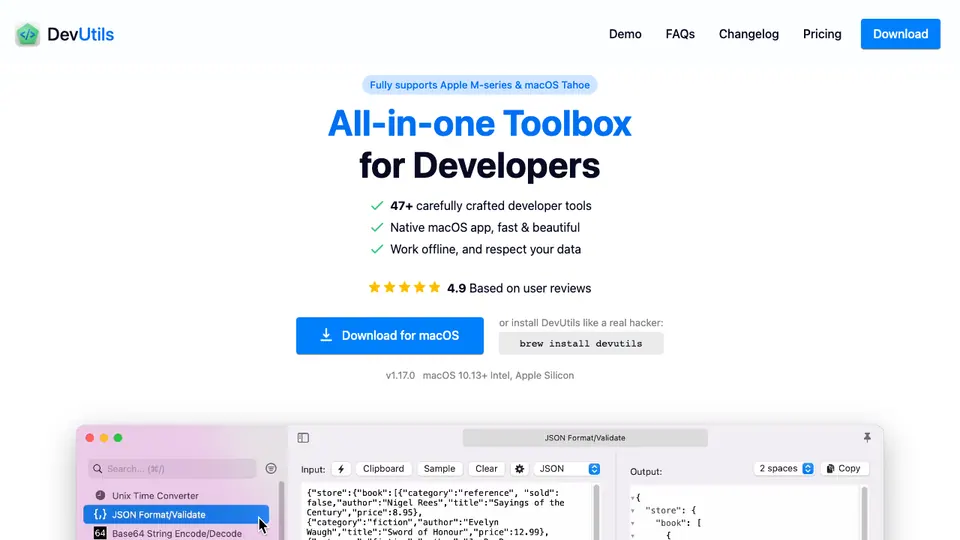Focus the Search tools field
This screenshot has width=960, height=540.
click(x=172, y=469)
